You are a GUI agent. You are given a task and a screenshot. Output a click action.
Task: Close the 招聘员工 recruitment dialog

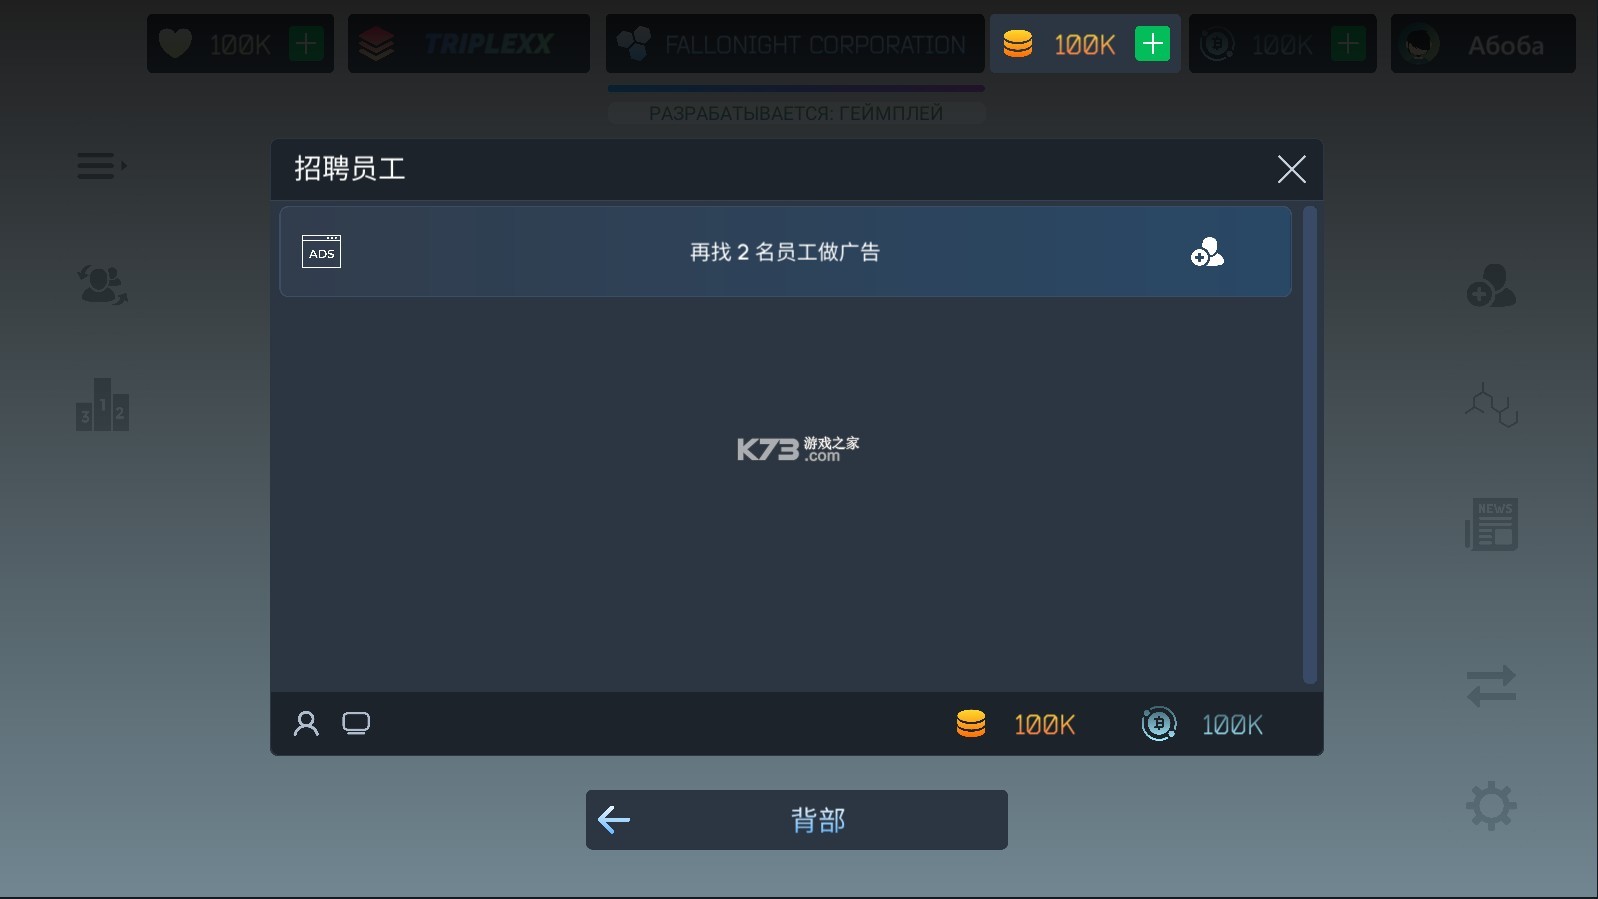[x=1291, y=169]
